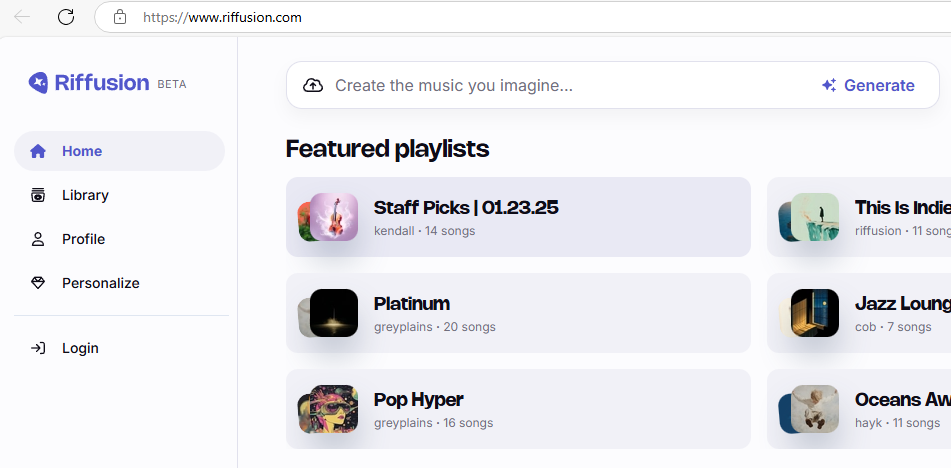Open the This Is Indie playlist cover

(813, 217)
